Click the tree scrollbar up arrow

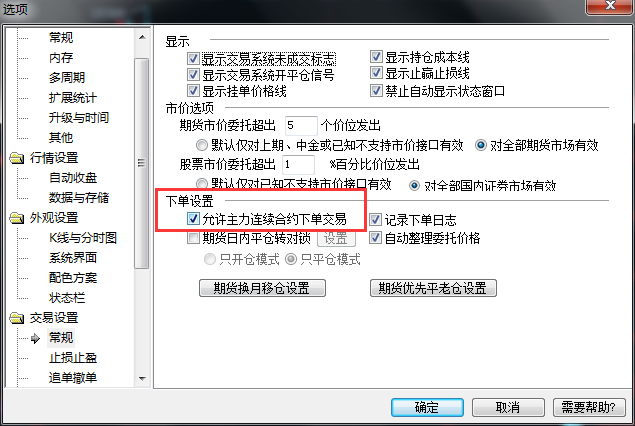[142, 38]
